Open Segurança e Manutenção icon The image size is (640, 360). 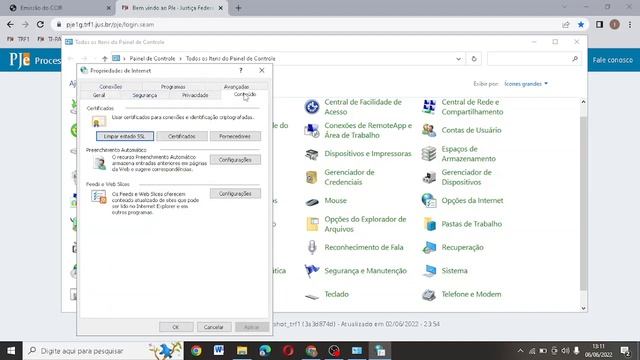[x=312, y=271]
